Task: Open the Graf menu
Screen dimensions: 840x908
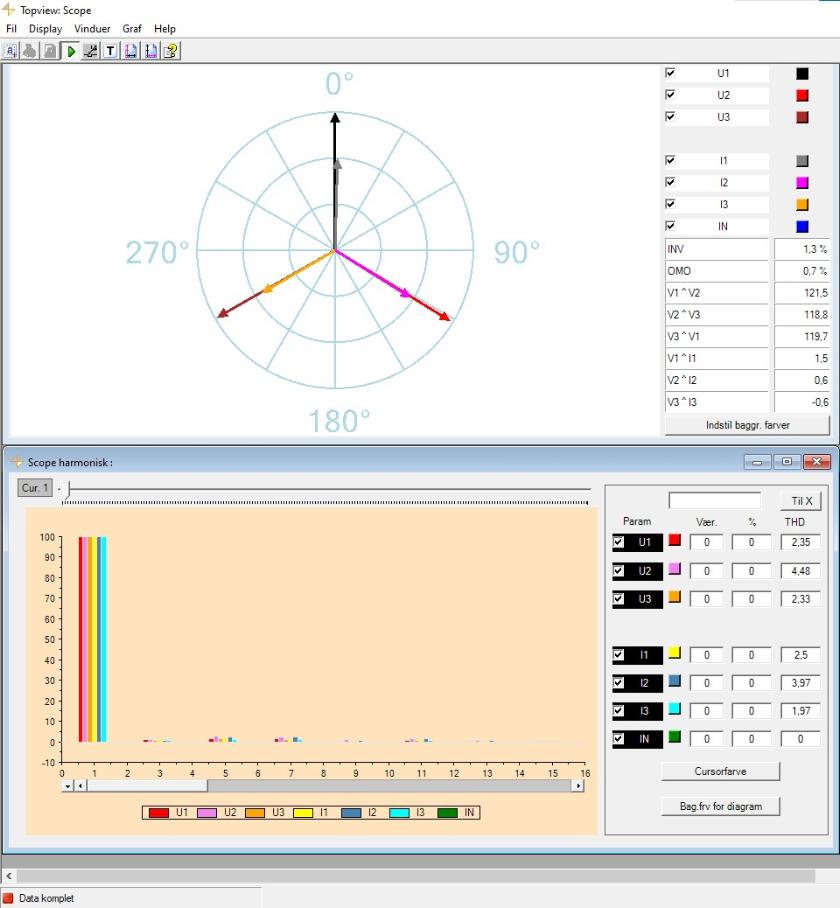Action: pos(132,28)
